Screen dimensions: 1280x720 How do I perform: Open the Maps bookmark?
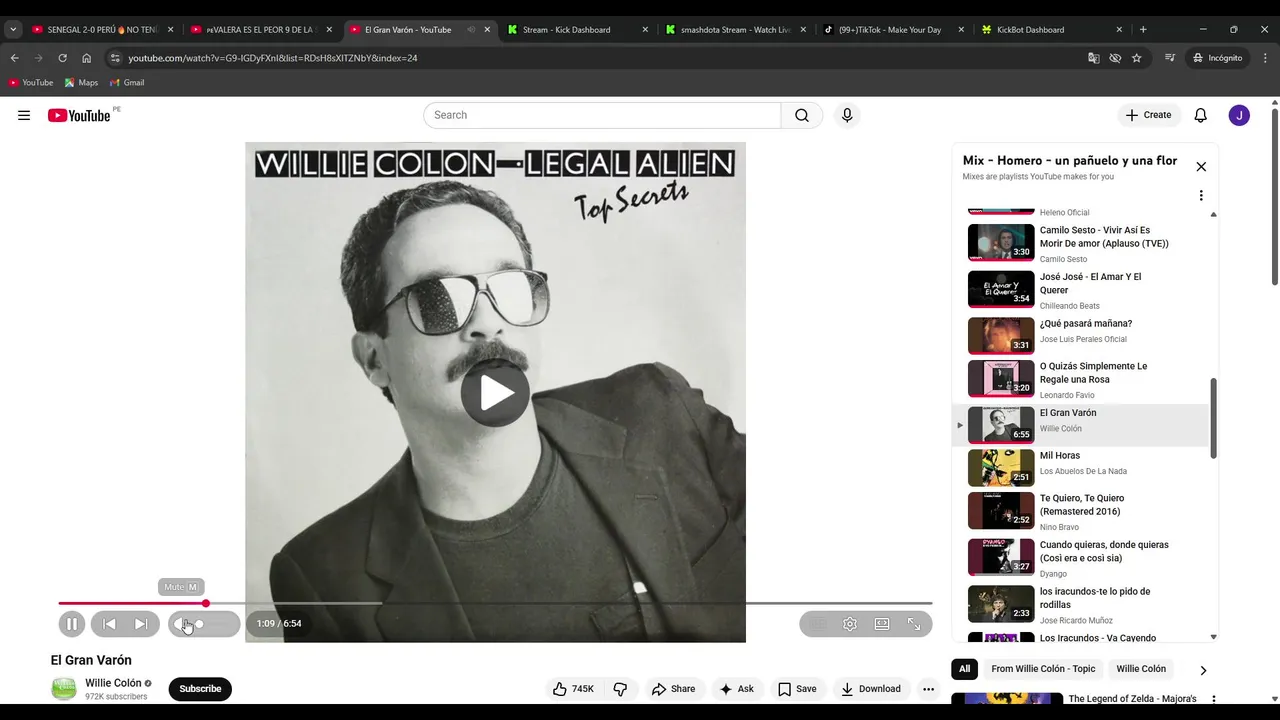[81, 83]
